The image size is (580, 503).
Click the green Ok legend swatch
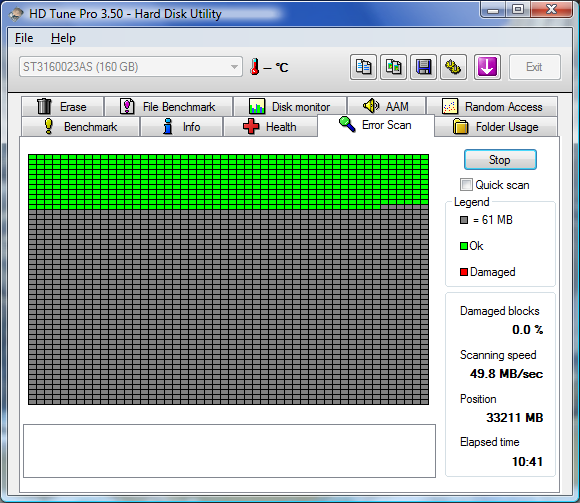(464, 246)
